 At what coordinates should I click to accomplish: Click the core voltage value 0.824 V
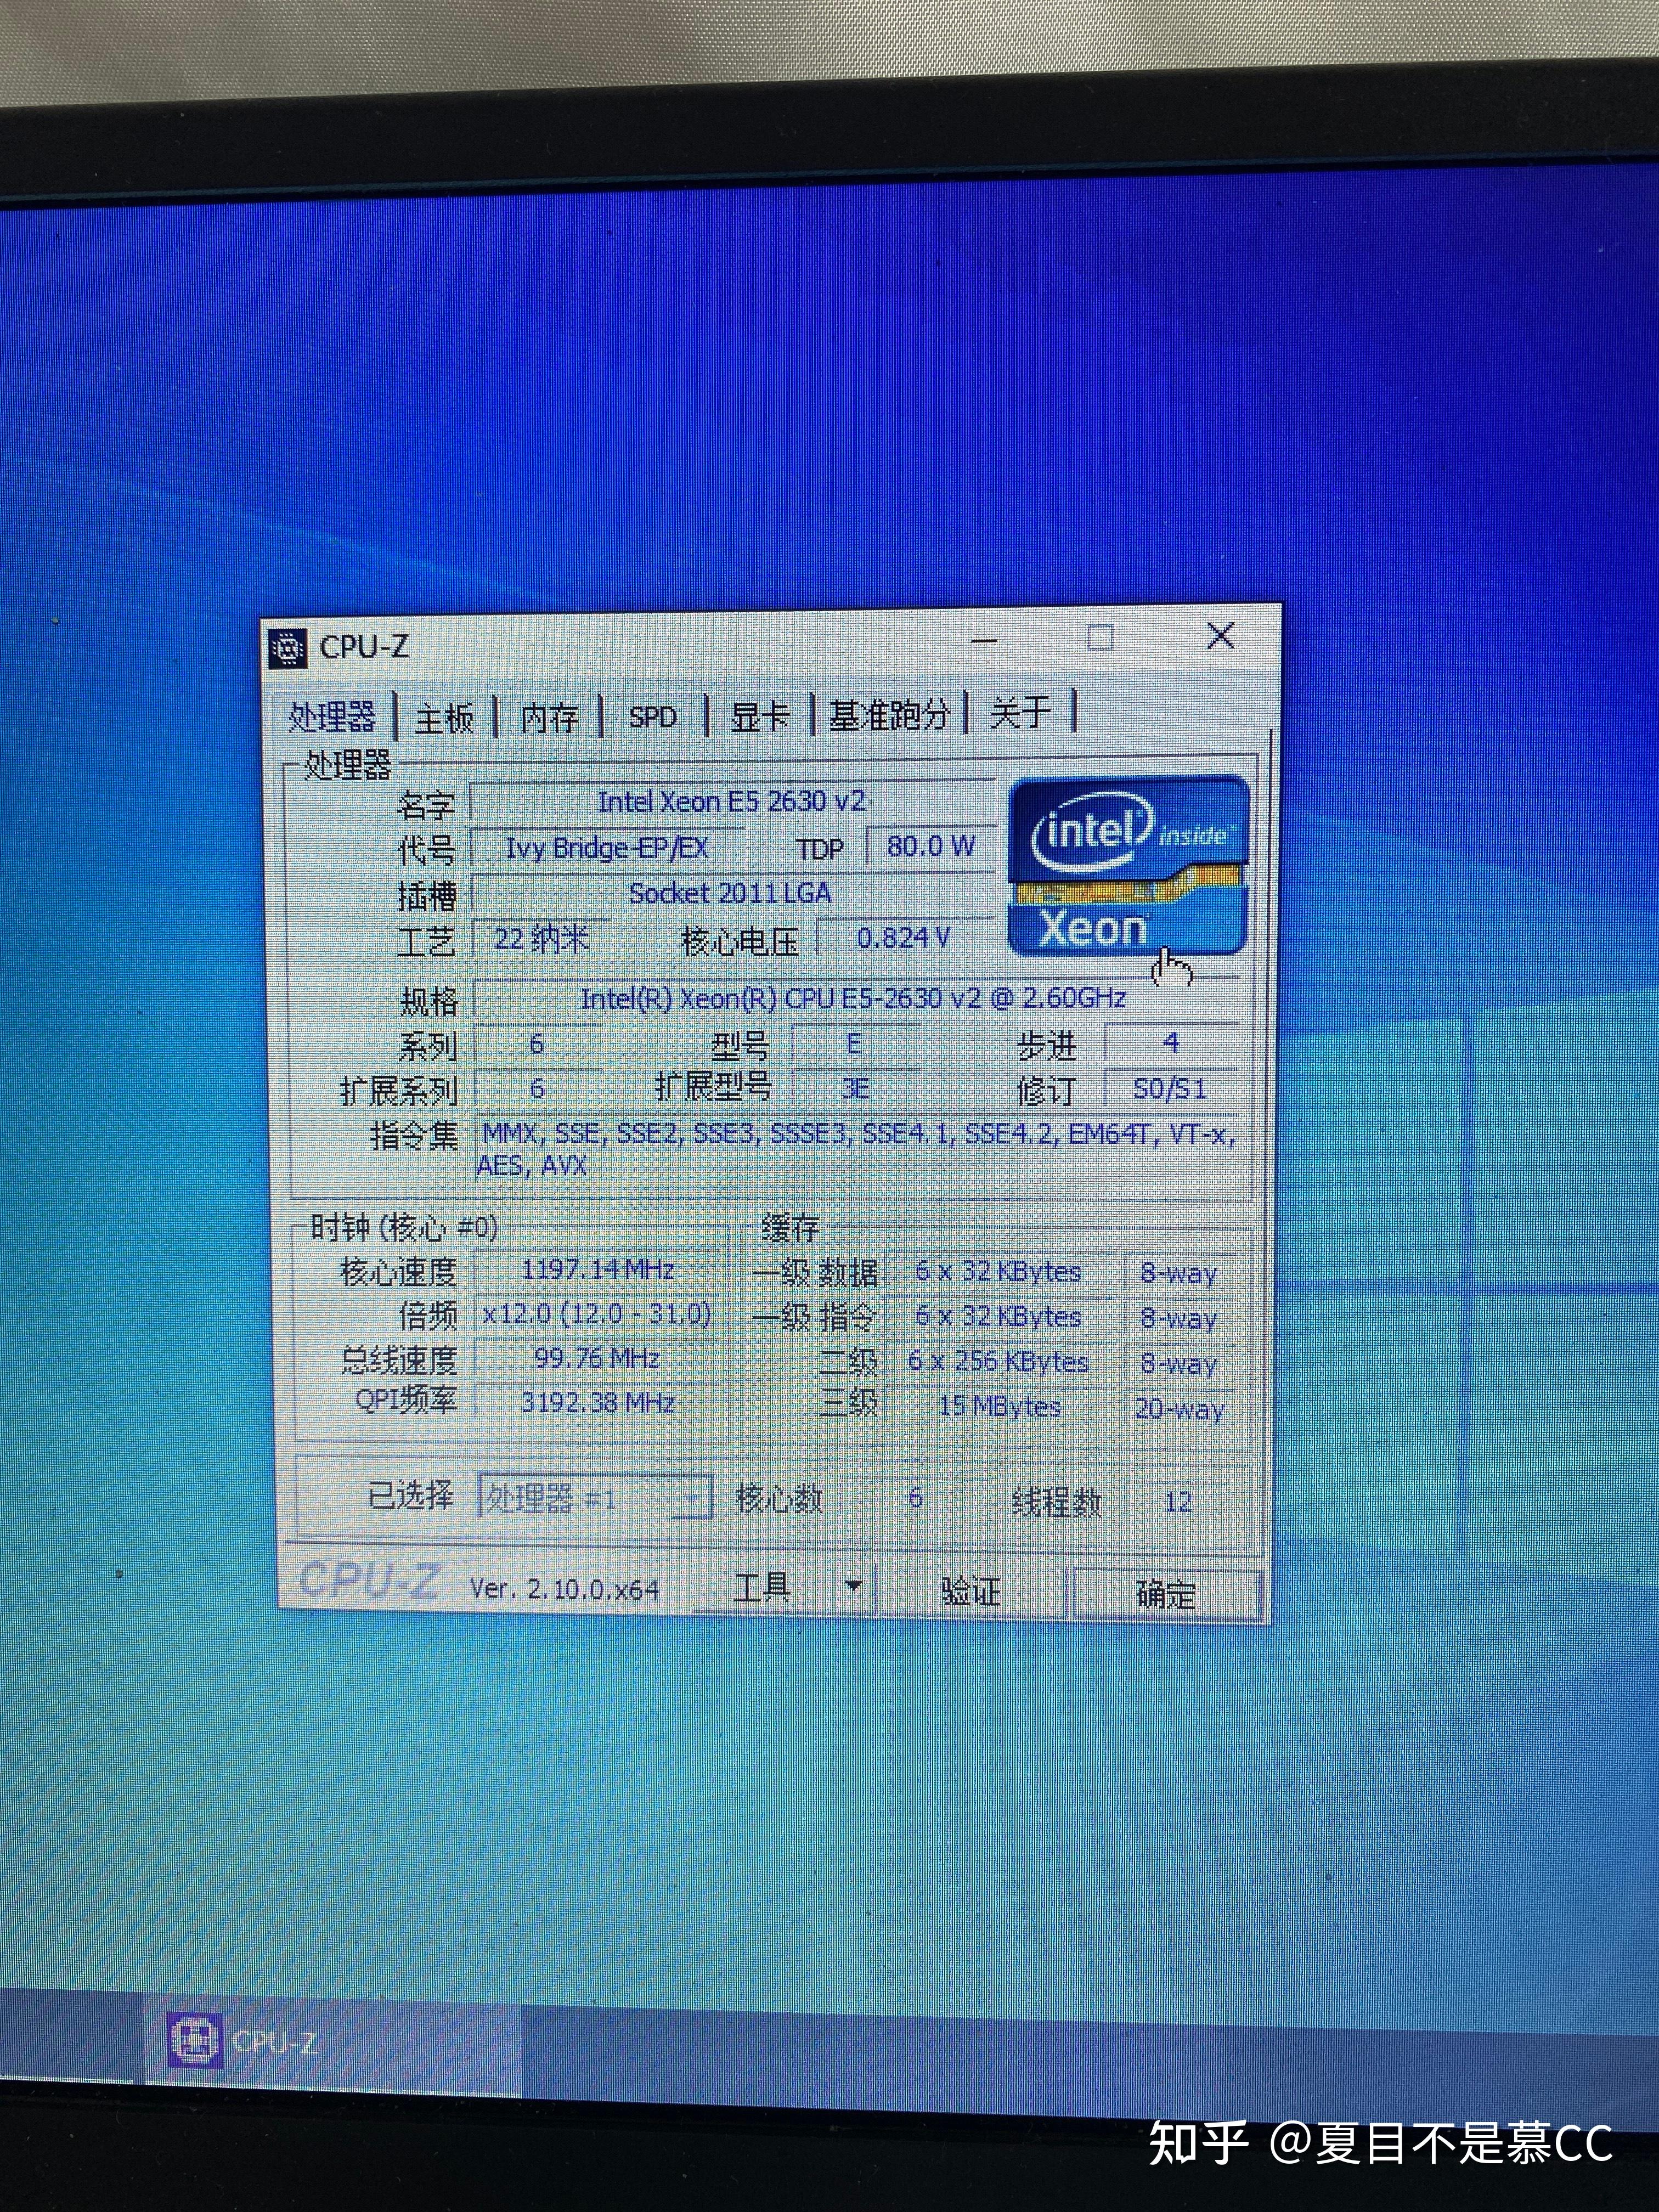904,938
